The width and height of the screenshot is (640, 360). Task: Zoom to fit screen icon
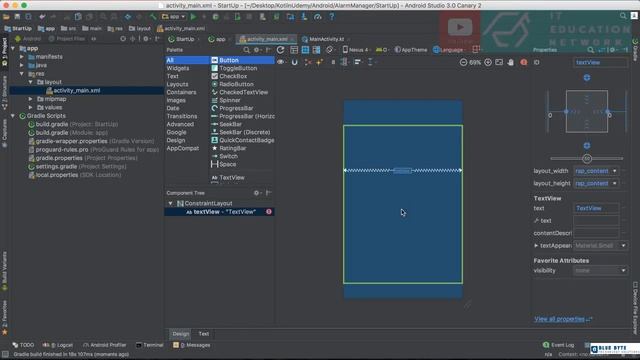499,62
